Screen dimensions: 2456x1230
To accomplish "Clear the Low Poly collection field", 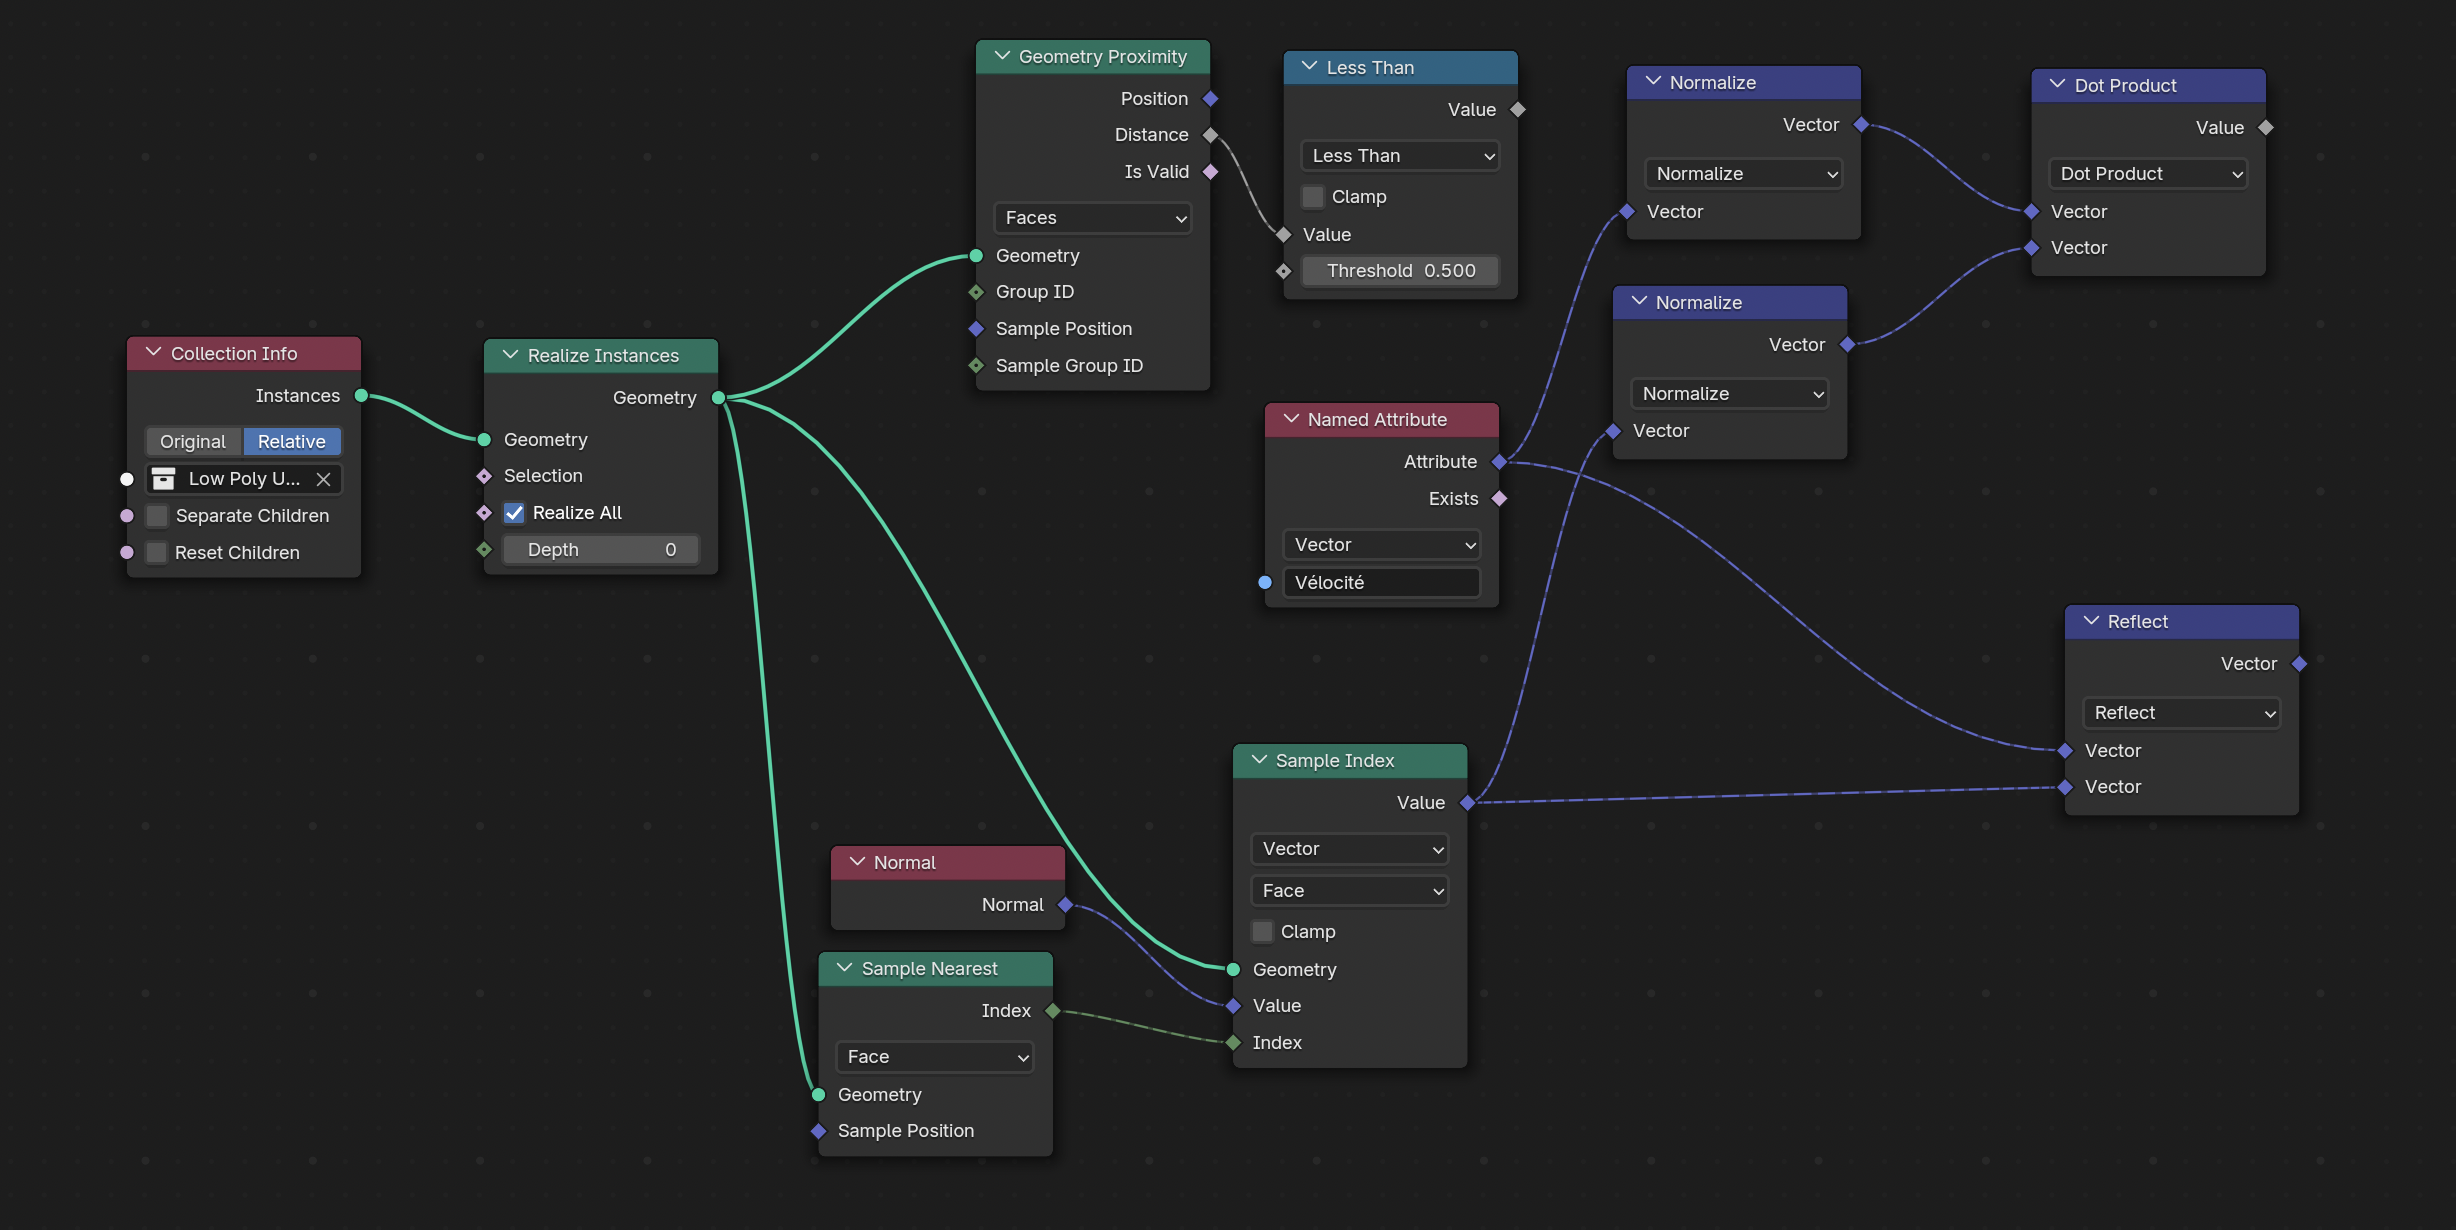I will (323, 479).
